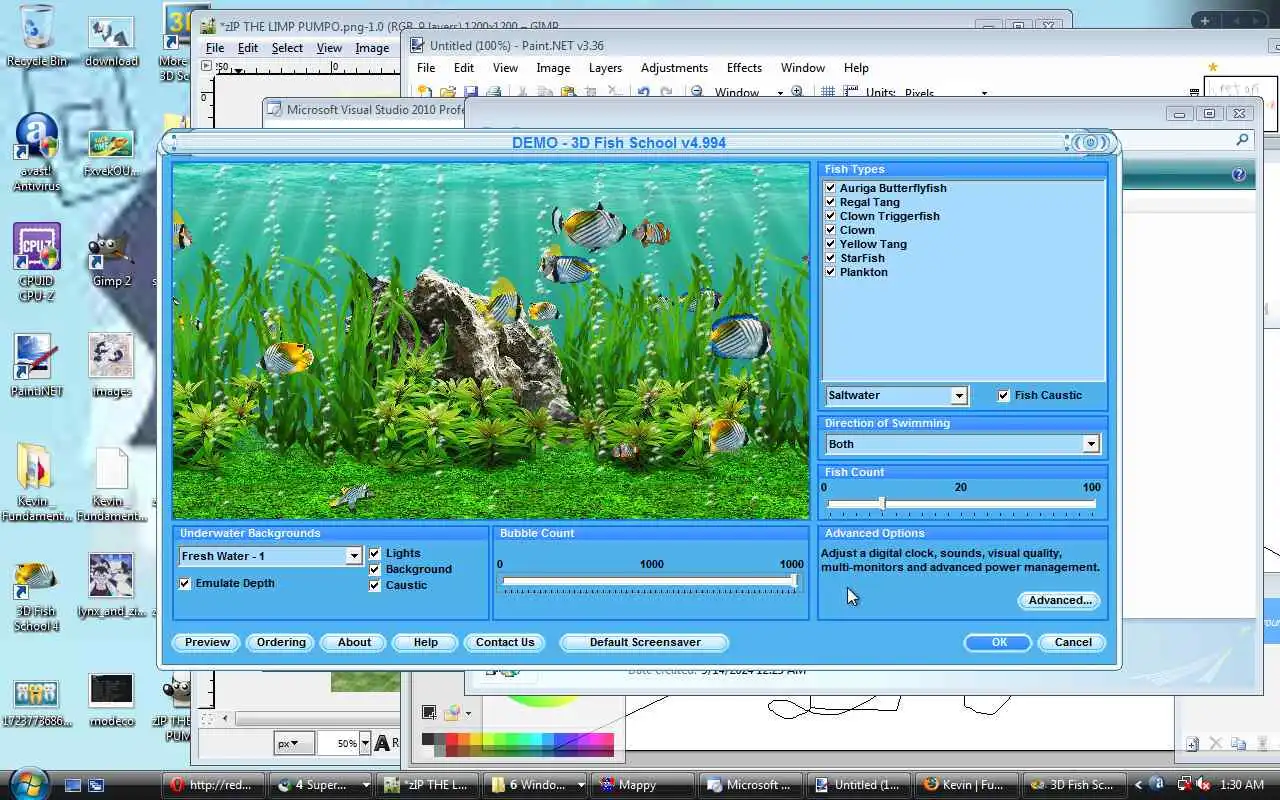1280x800 pixels.
Task: Toggle the Emulate Depth checkbox
Action: [185, 583]
